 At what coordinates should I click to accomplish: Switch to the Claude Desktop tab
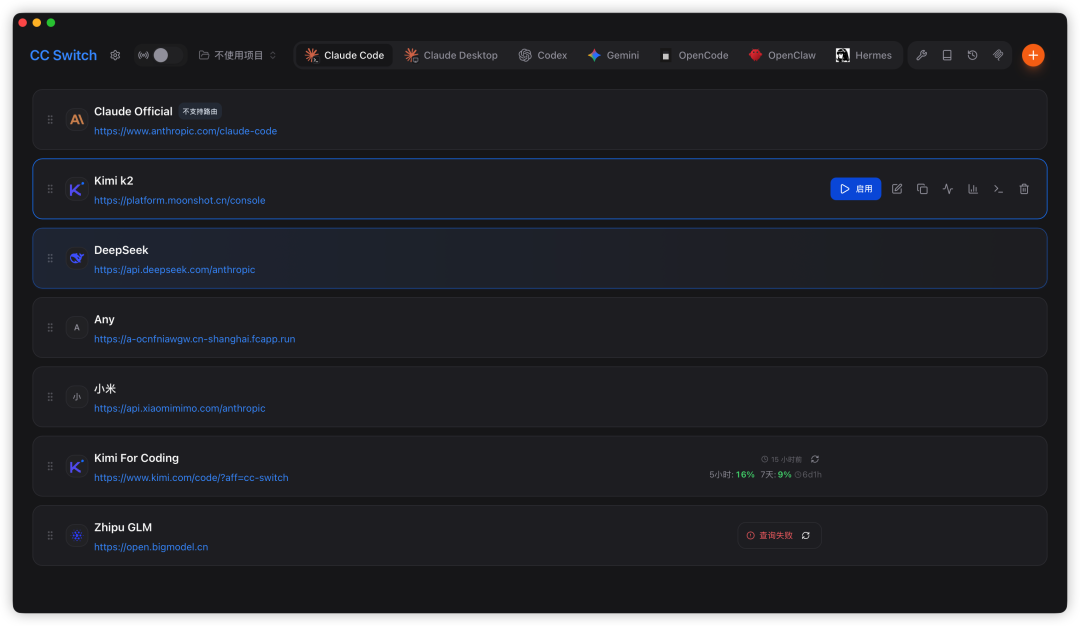[x=451, y=55]
